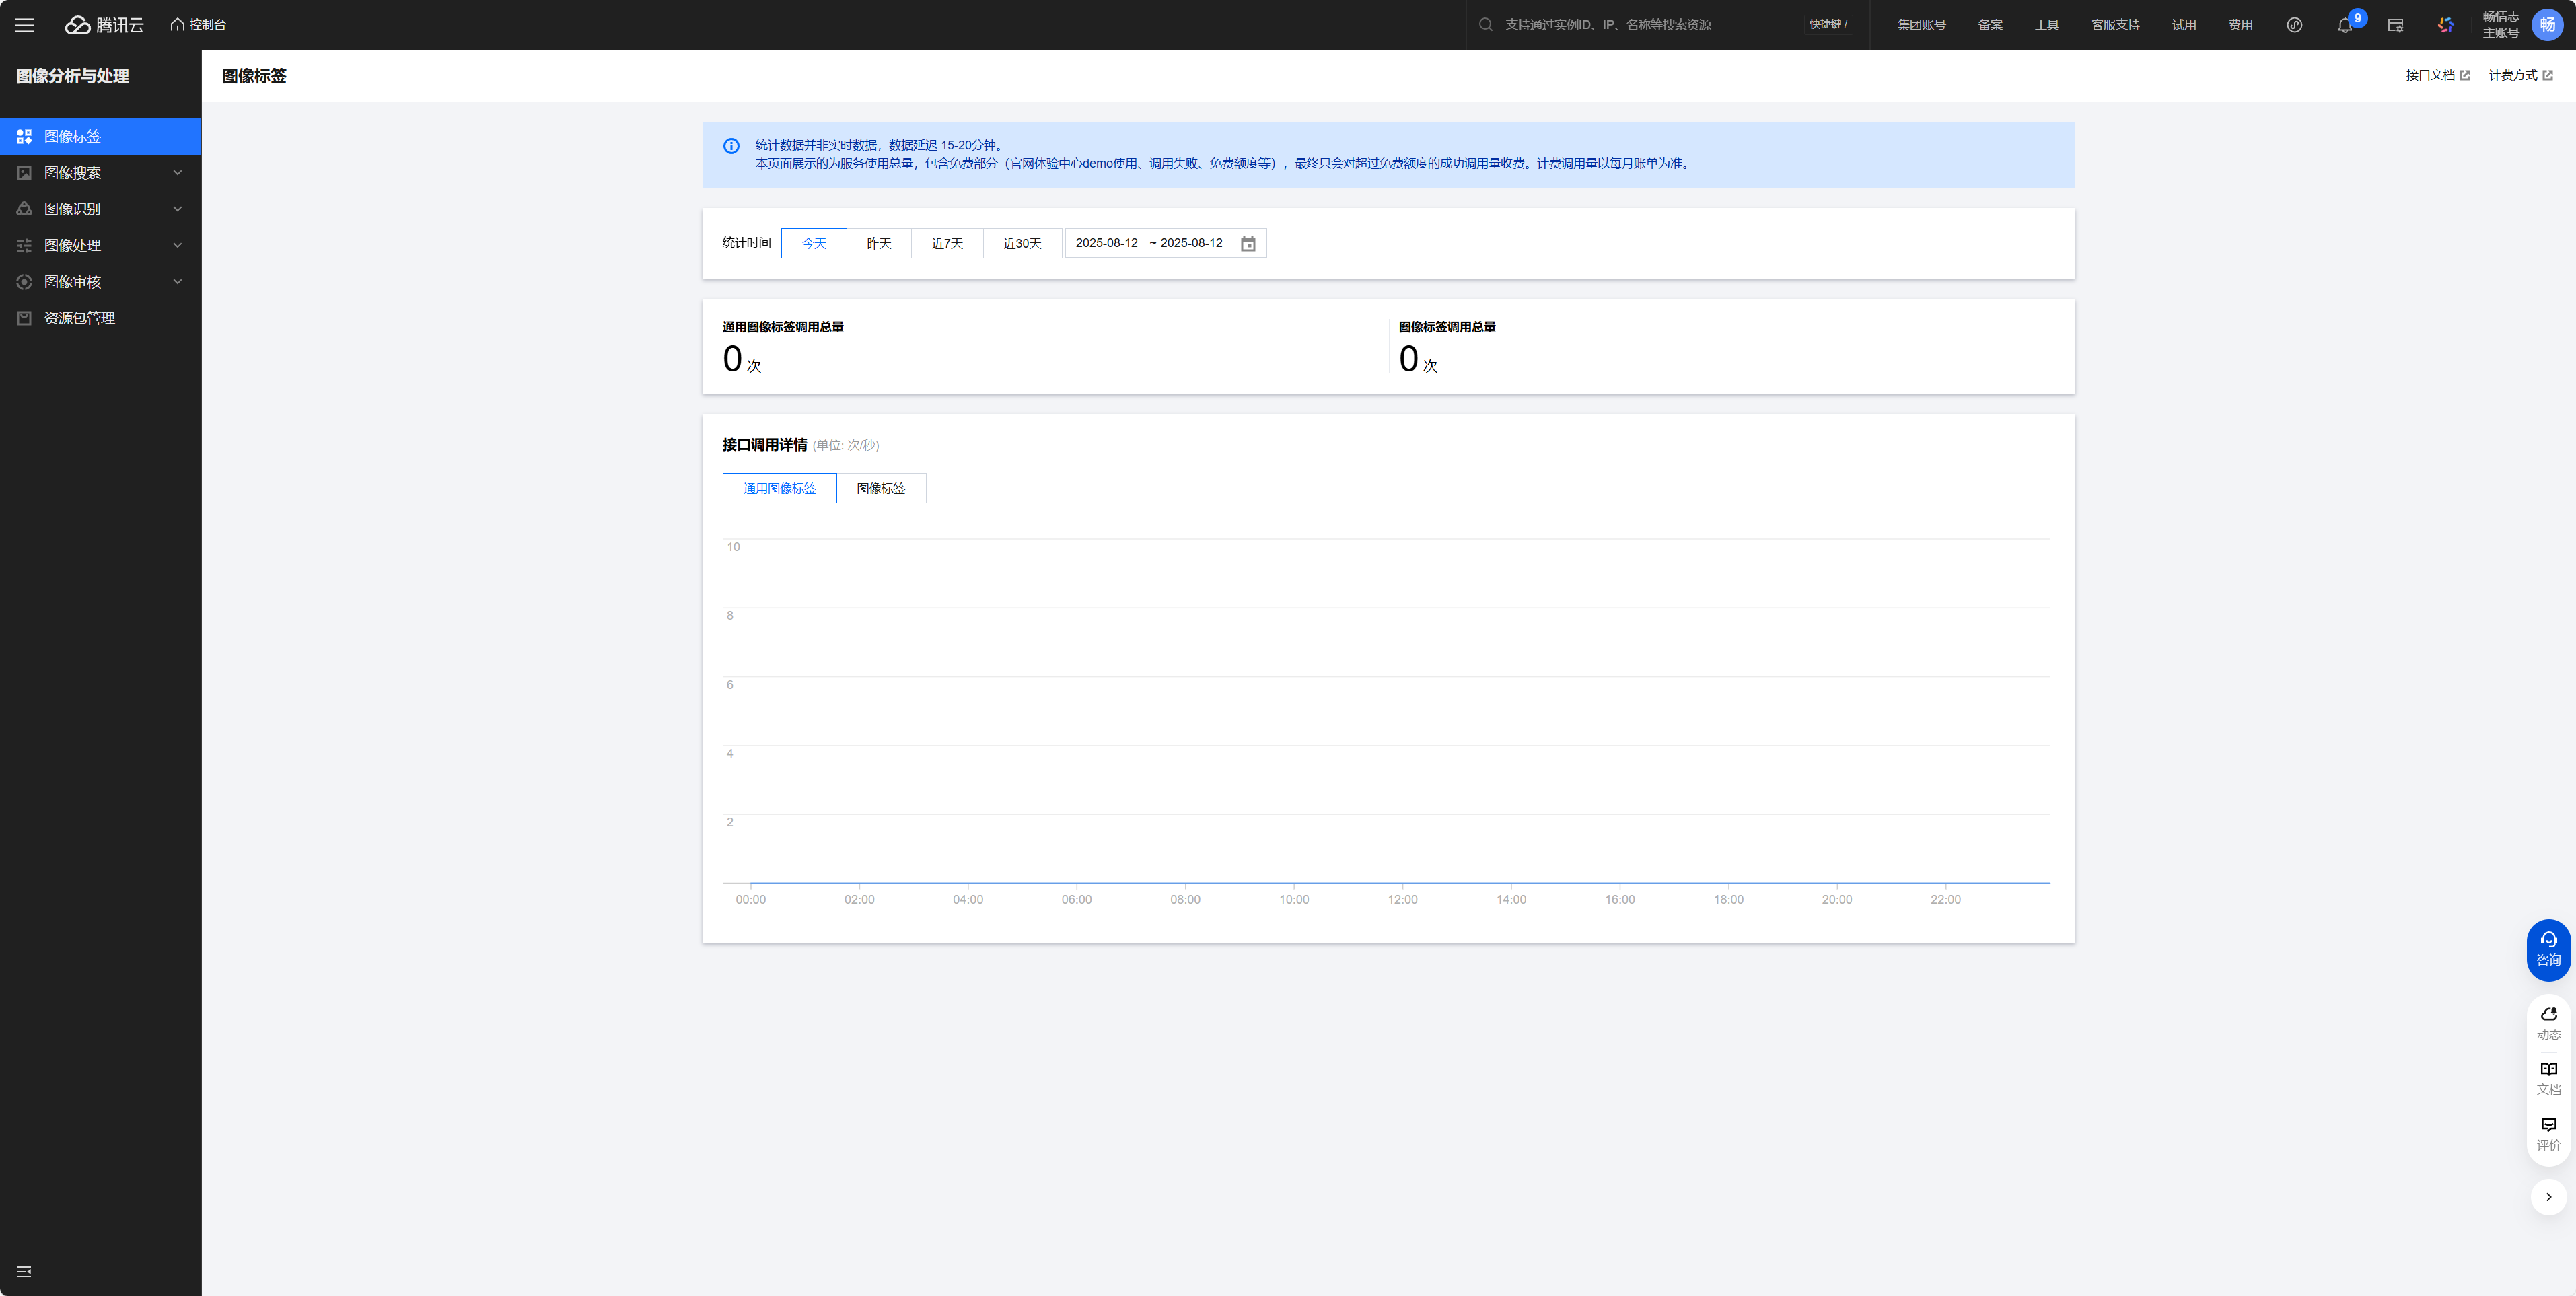Click the notification bell icon
Viewport: 2576px width, 1296px height.
coord(2344,25)
